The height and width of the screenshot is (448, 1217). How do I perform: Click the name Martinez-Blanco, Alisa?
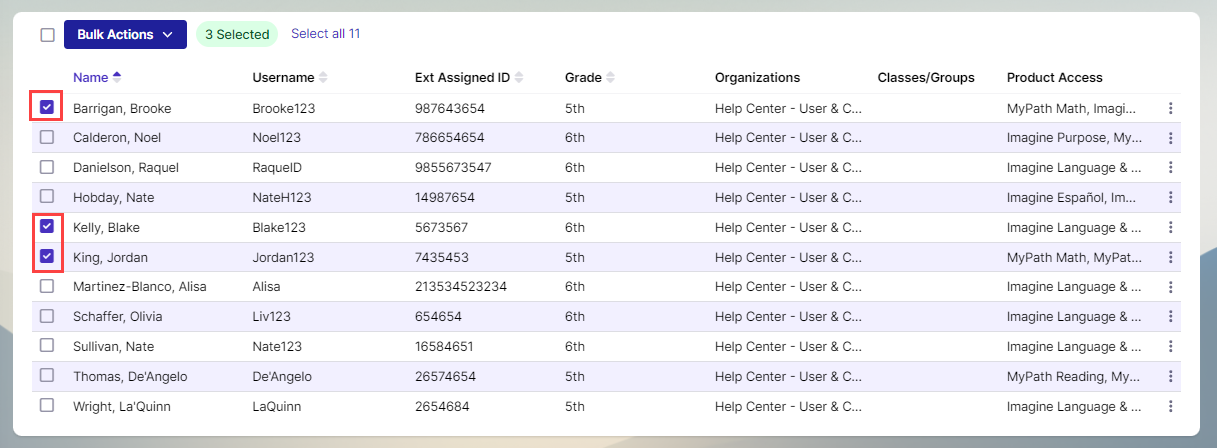point(140,287)
